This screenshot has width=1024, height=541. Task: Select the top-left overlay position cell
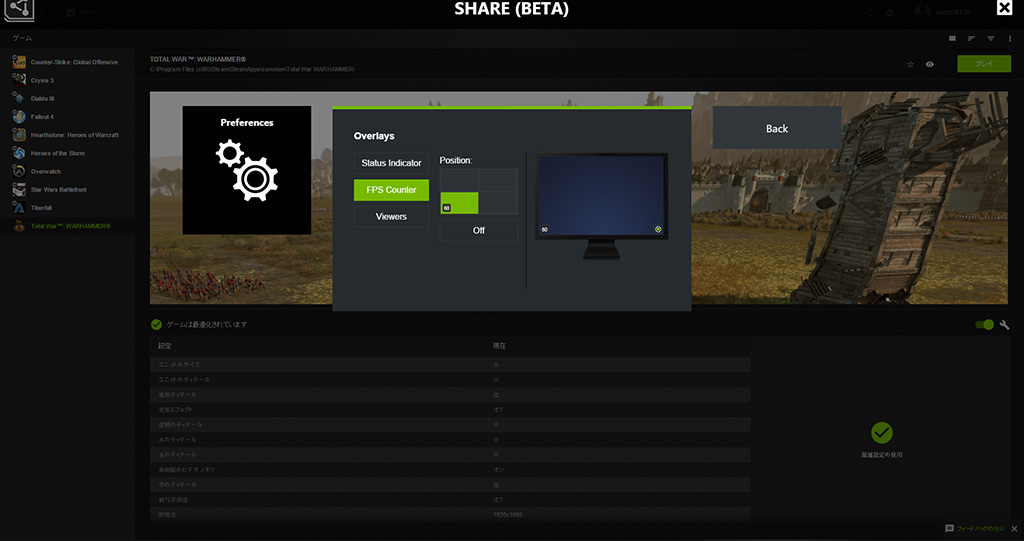459,180
